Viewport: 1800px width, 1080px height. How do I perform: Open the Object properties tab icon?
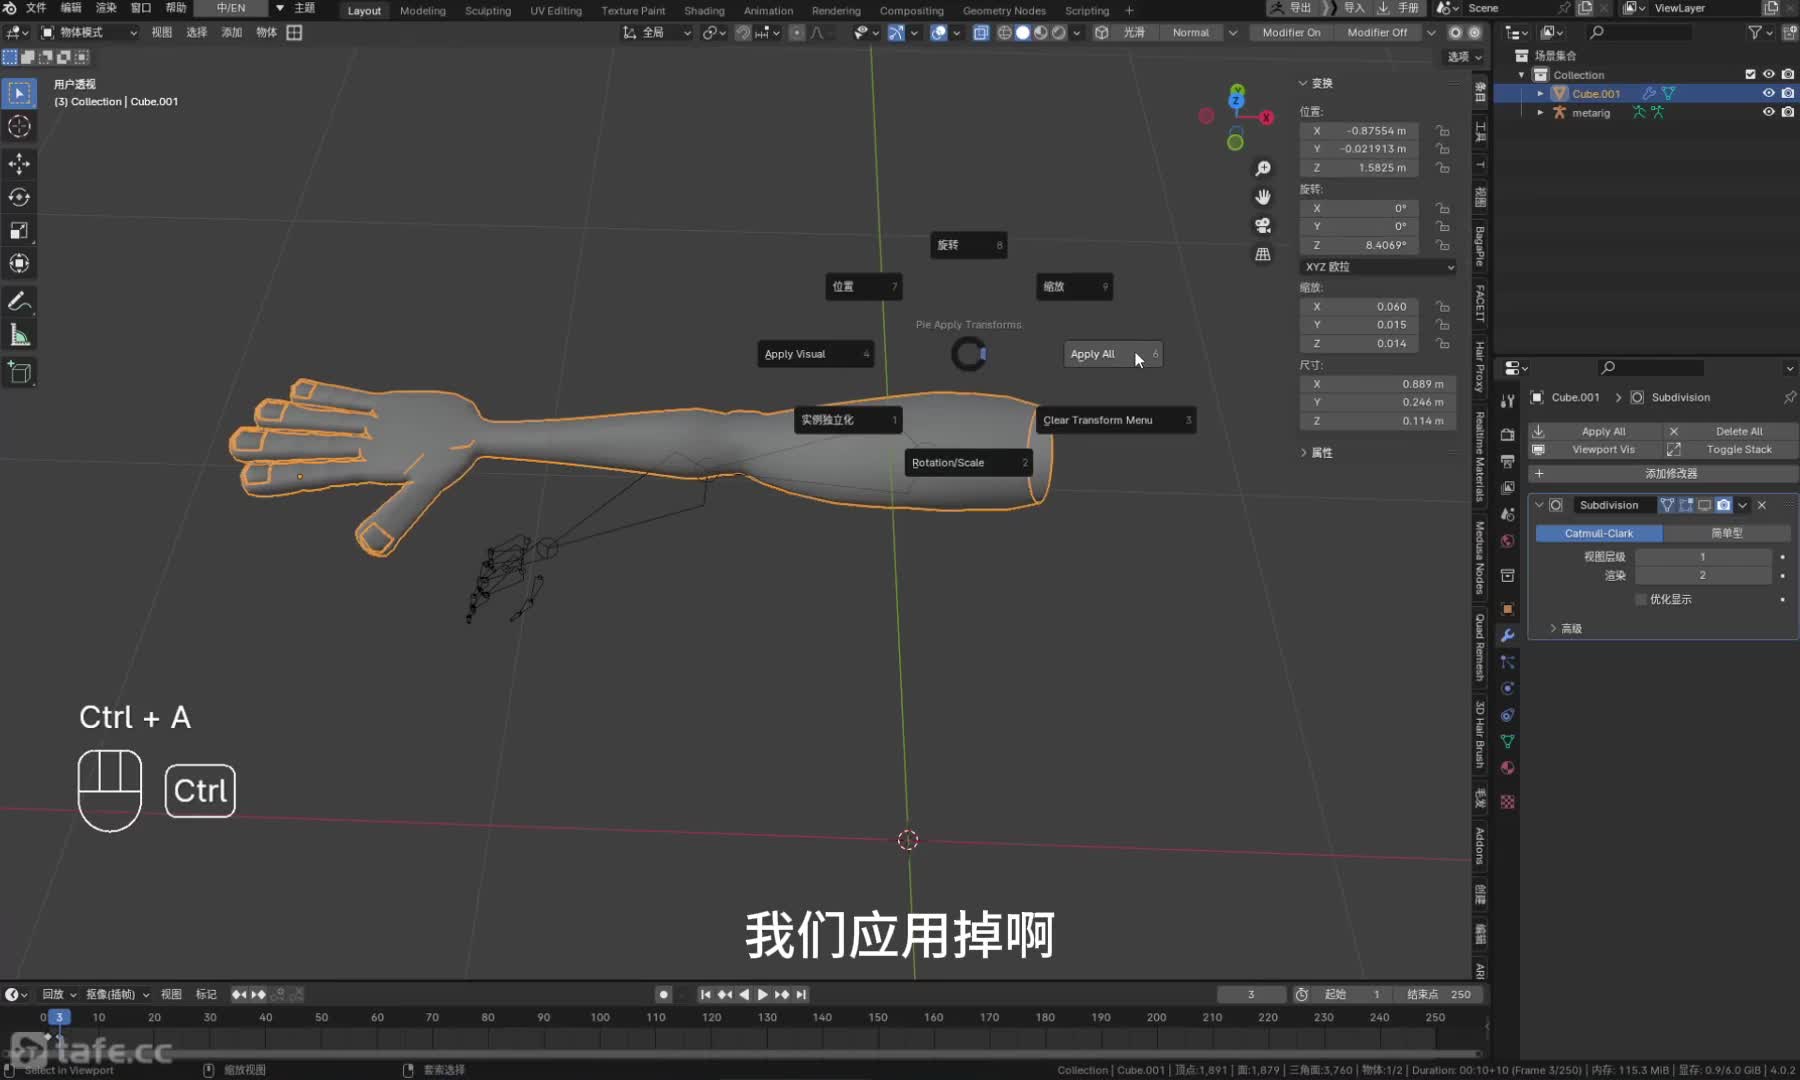point(1507,609)
